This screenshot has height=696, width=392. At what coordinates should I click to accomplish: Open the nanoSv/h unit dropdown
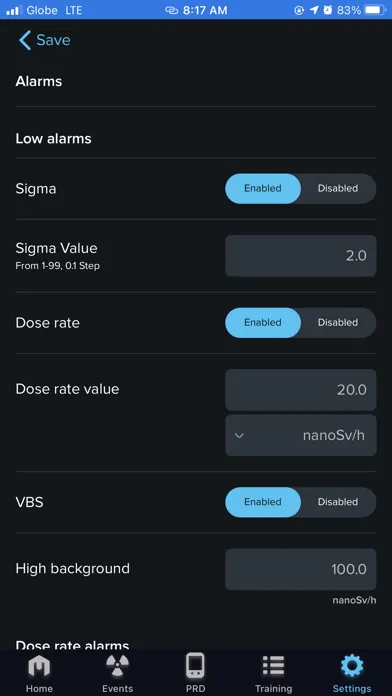click(x=301, y=435)
